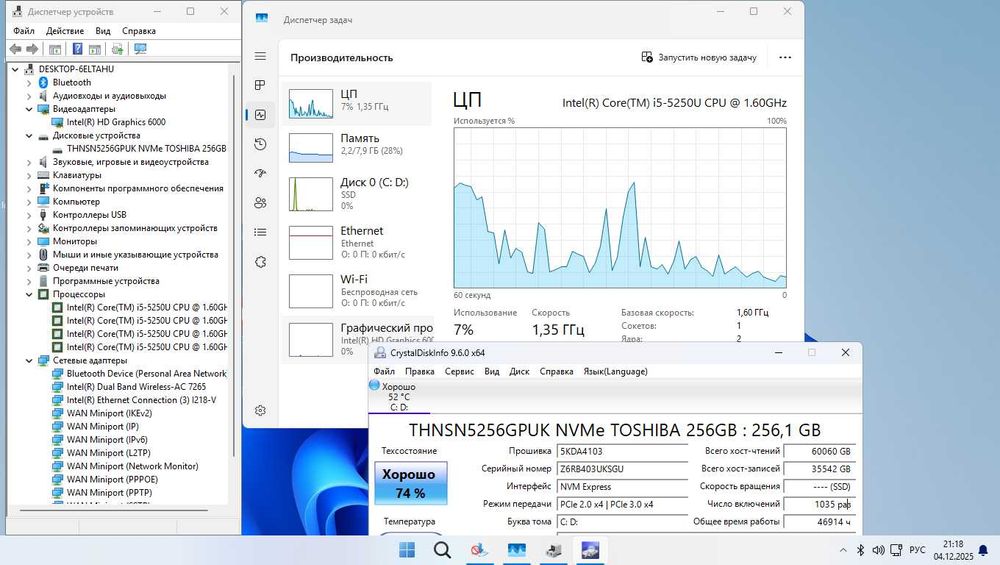Select the Память performance item
1000x565 pixels.
tap(357, 147)
